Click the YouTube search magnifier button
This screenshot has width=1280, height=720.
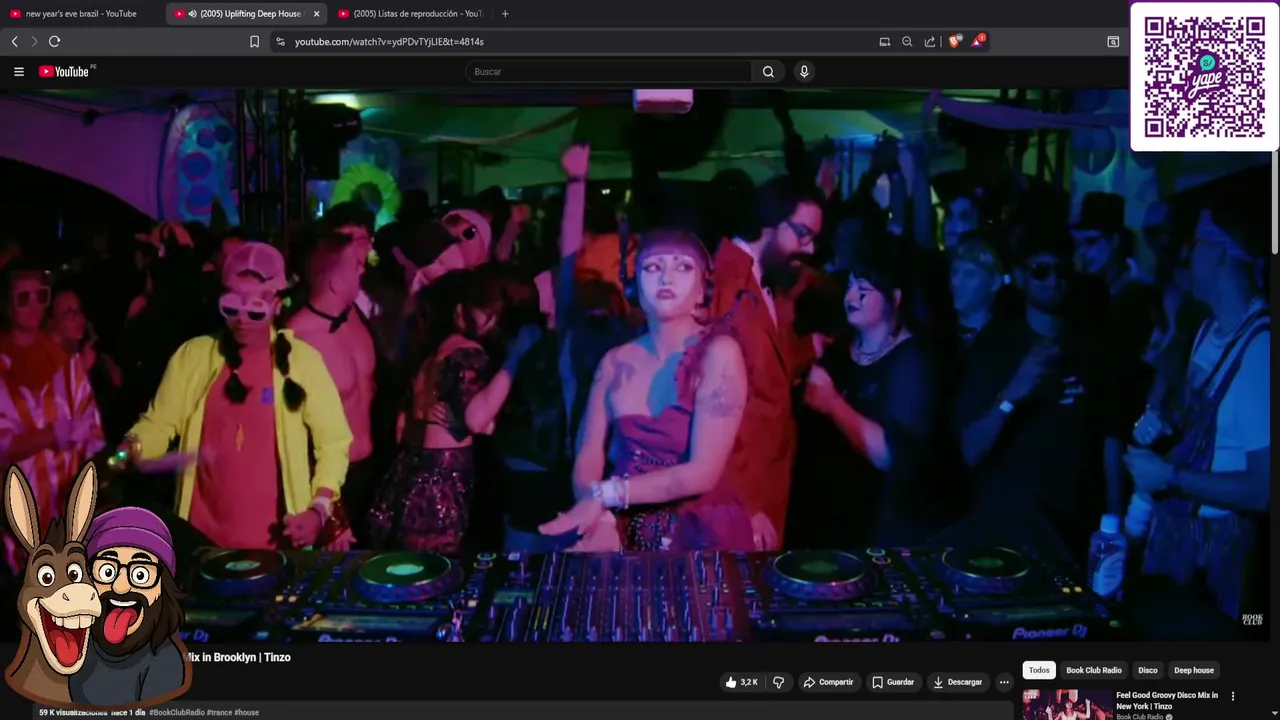coord(768,71)
